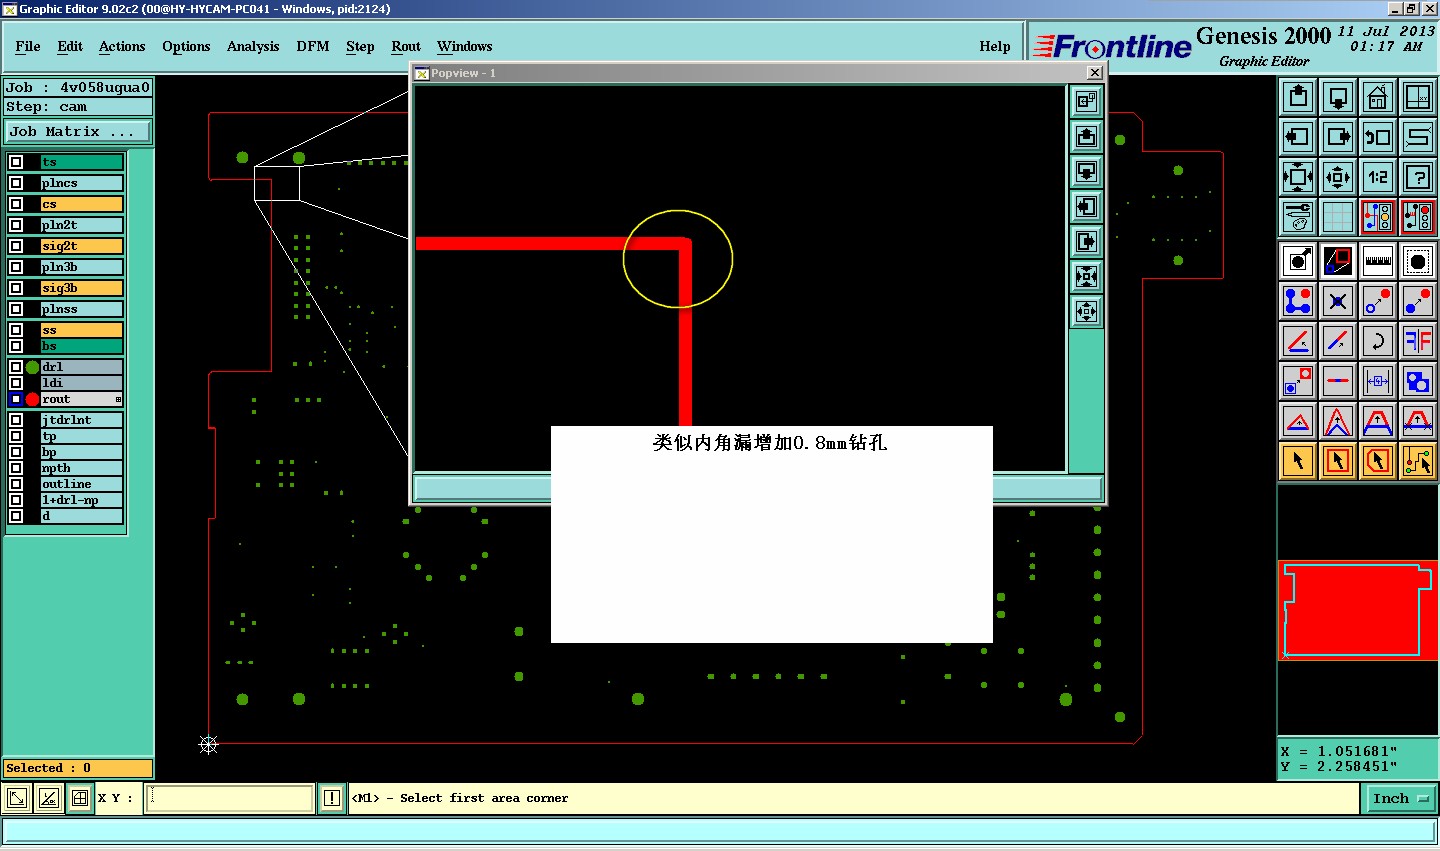Toggle display checkbox for layer ts
The image size is (1440, 851).
[x=16, y=162]
